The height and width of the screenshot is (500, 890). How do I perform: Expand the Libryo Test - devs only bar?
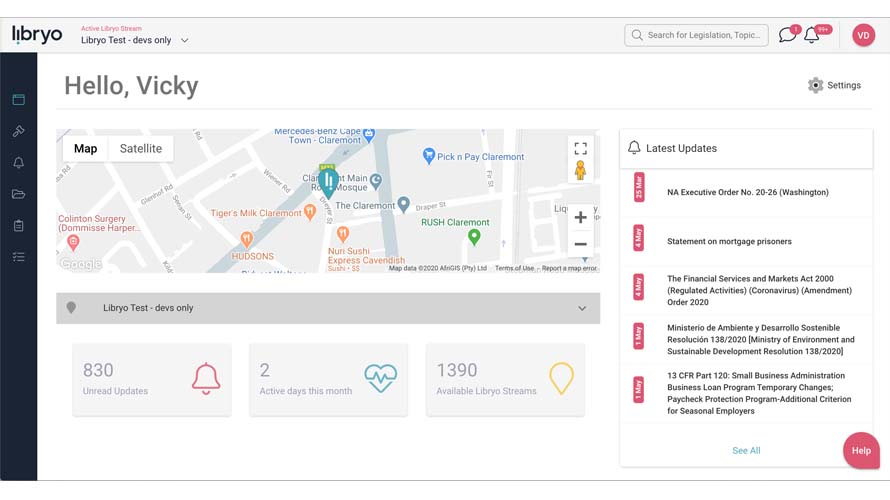[328, 308]
